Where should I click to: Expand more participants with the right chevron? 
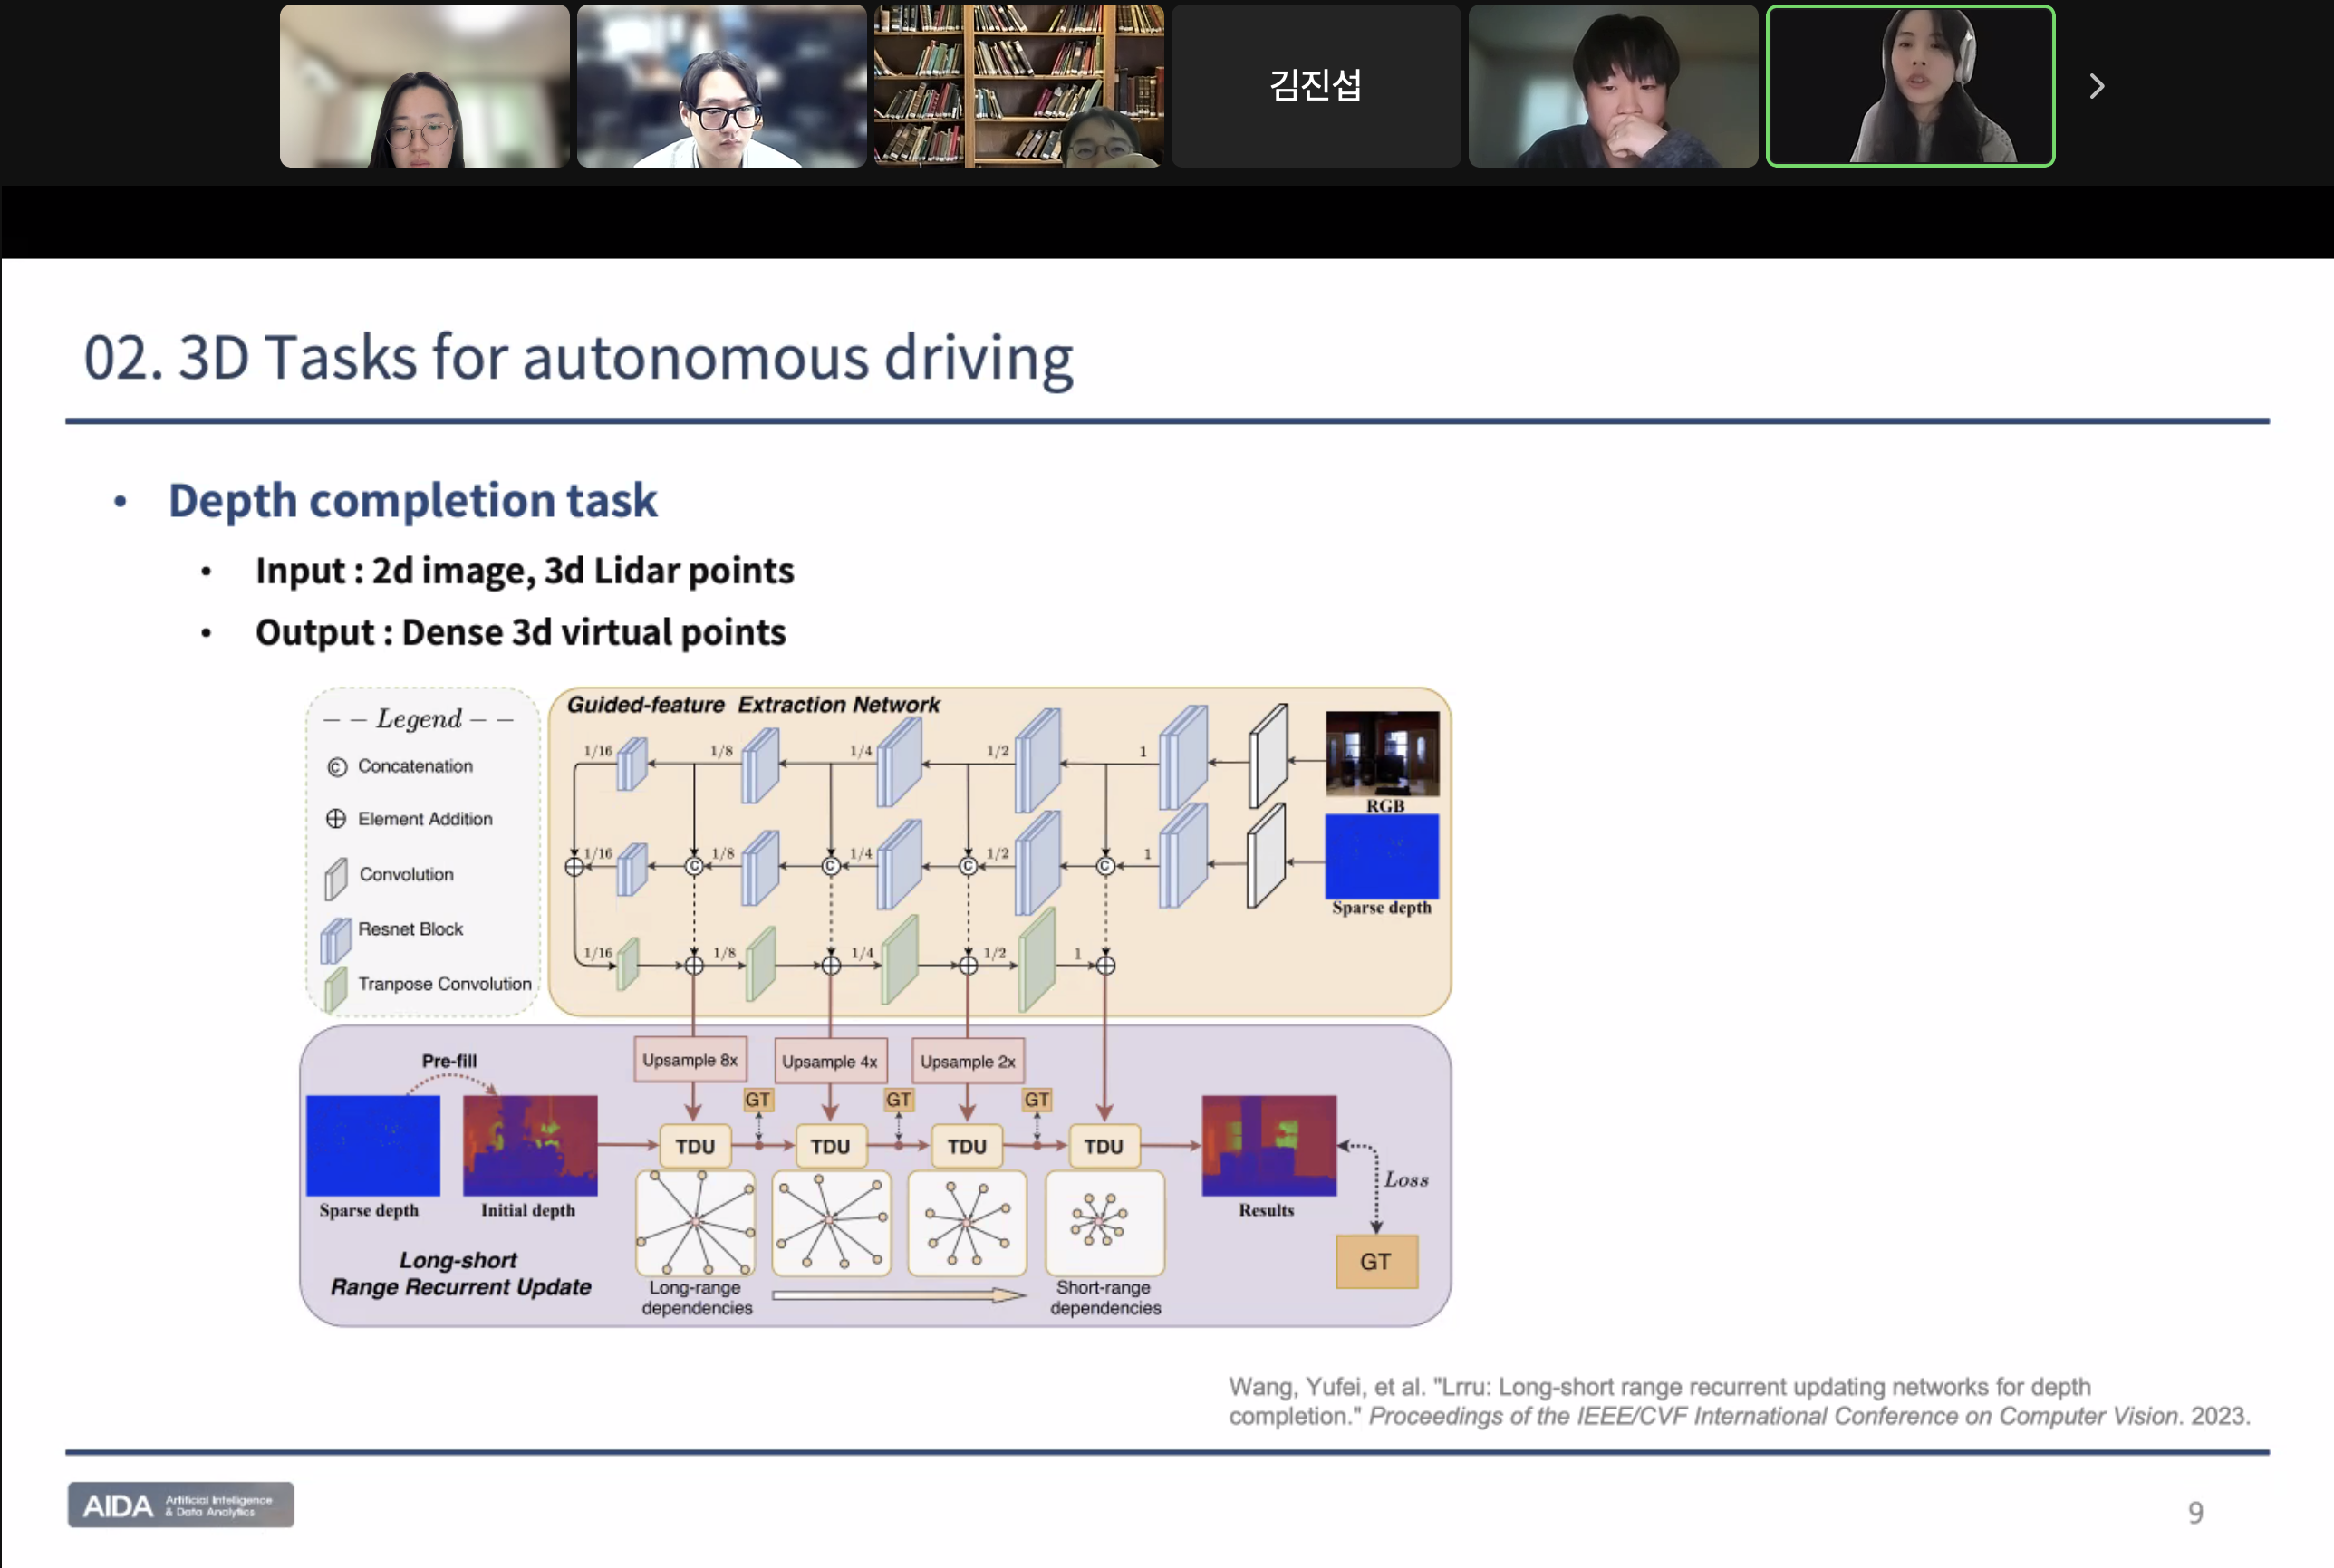(x=2097, y=86)
